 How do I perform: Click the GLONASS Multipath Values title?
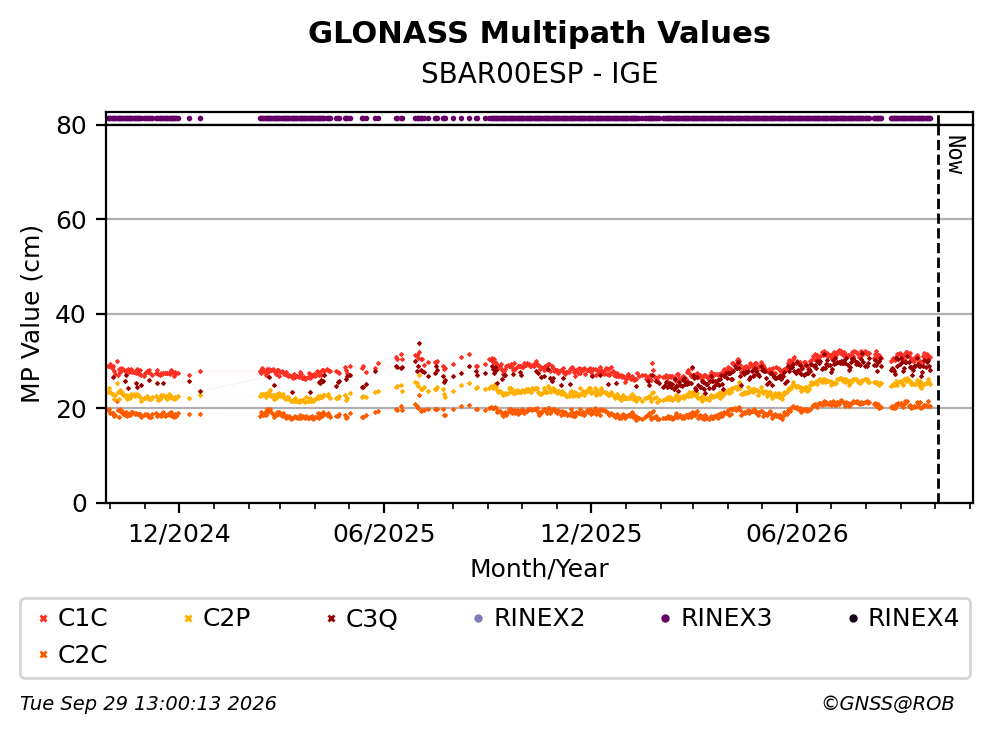tap(539, 33)
